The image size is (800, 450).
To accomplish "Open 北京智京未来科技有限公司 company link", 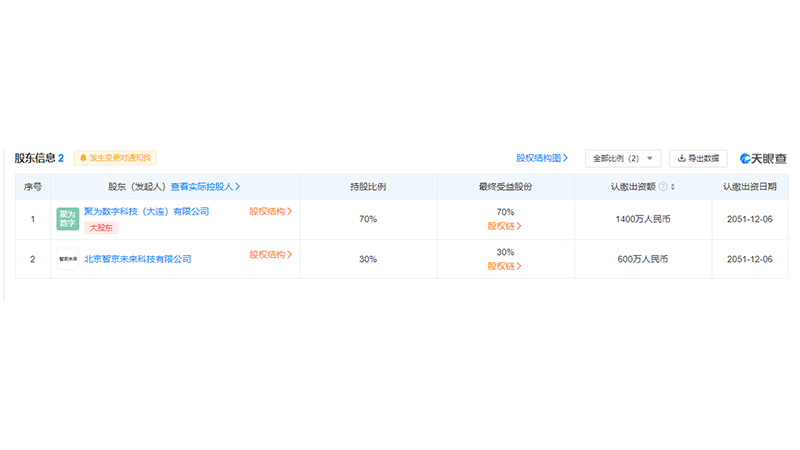I will point(138,259).
